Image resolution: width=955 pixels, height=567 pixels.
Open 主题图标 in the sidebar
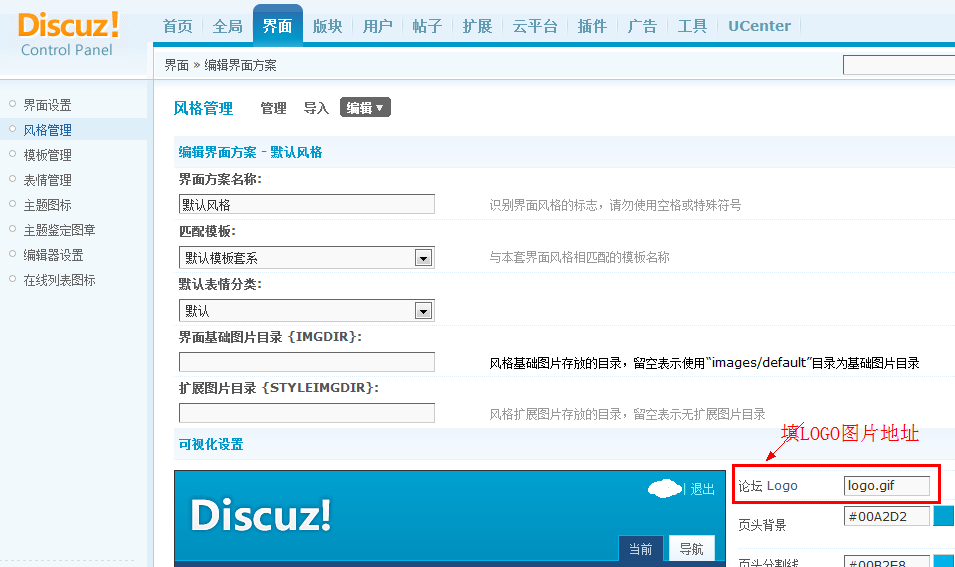(48, 205)
